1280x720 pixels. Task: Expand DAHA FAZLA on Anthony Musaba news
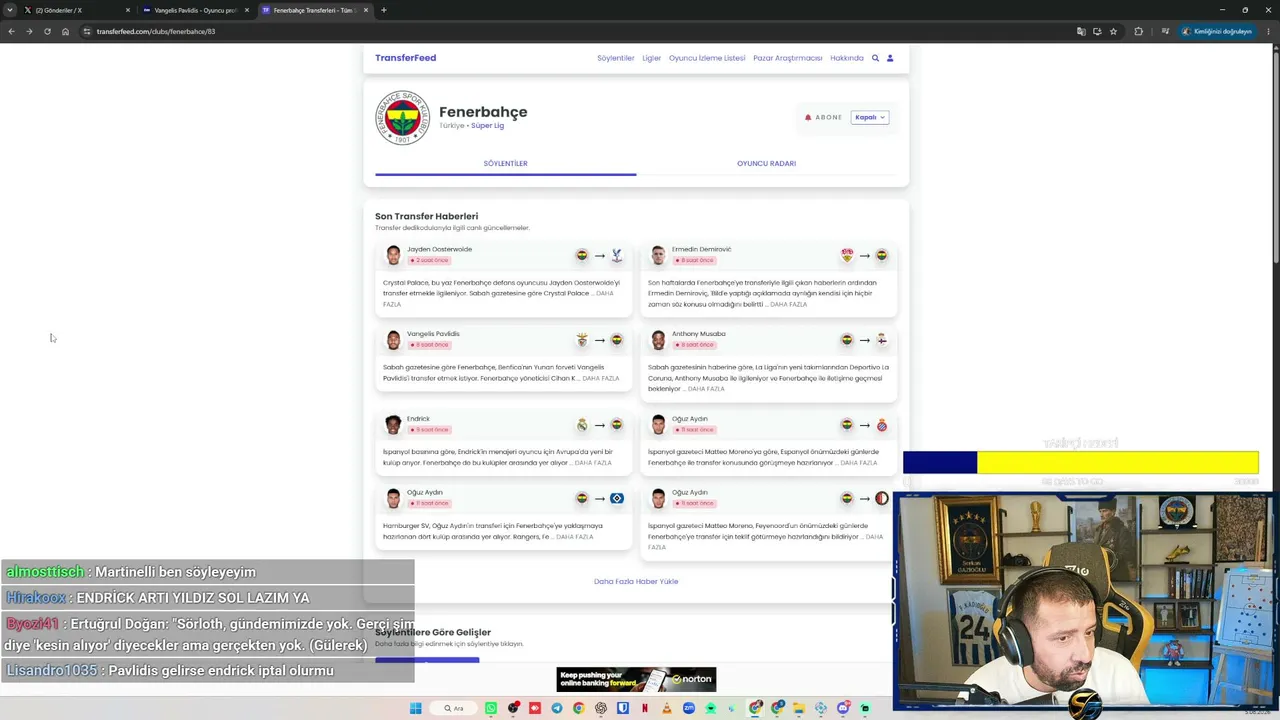(706, 389)
